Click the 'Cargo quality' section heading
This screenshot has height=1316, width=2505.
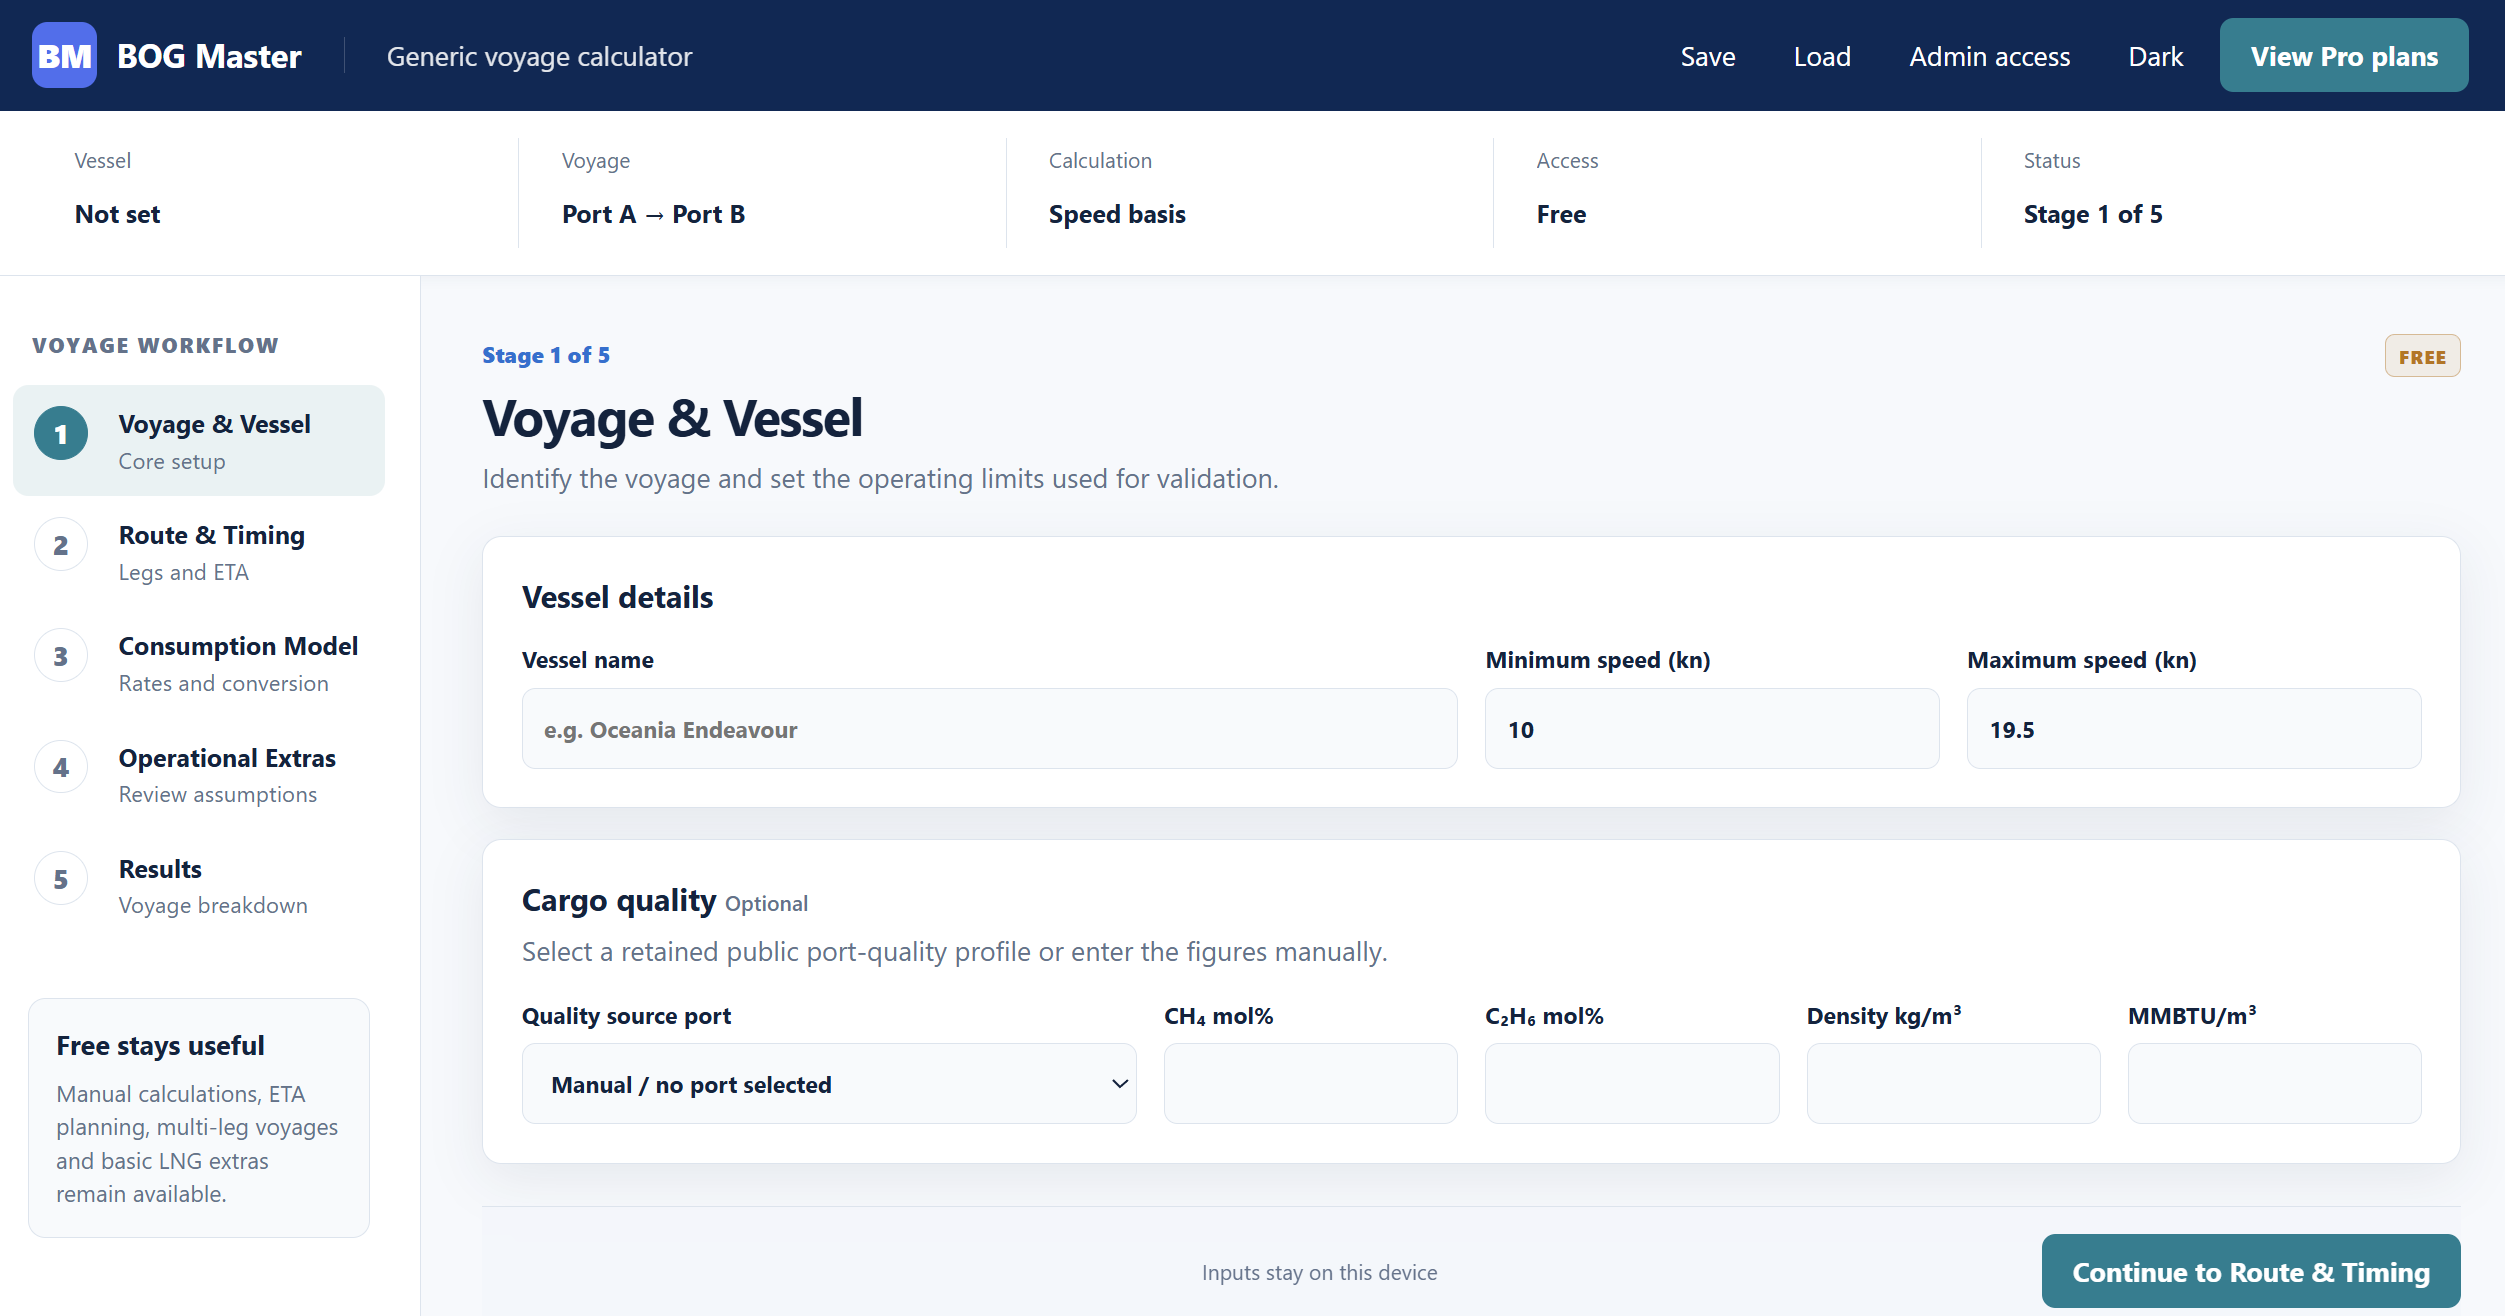pos(619,900)
